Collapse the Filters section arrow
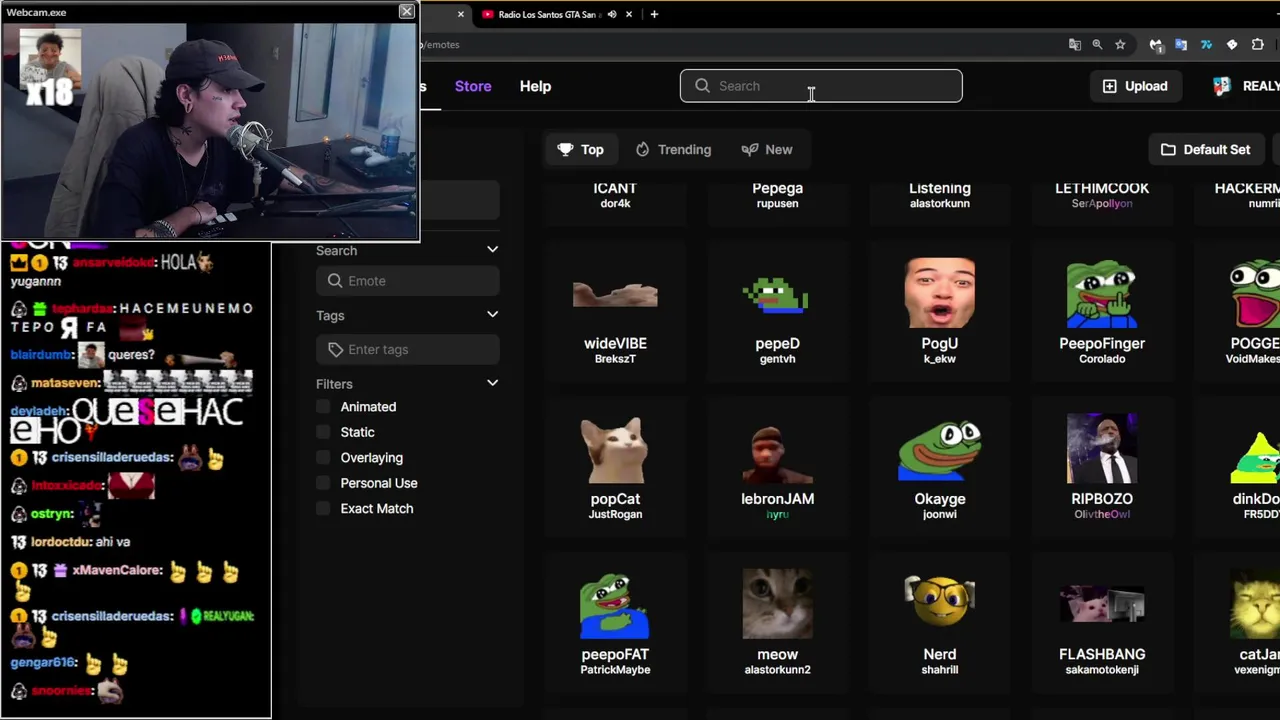Screen dimensions: 1280x720 492,384
